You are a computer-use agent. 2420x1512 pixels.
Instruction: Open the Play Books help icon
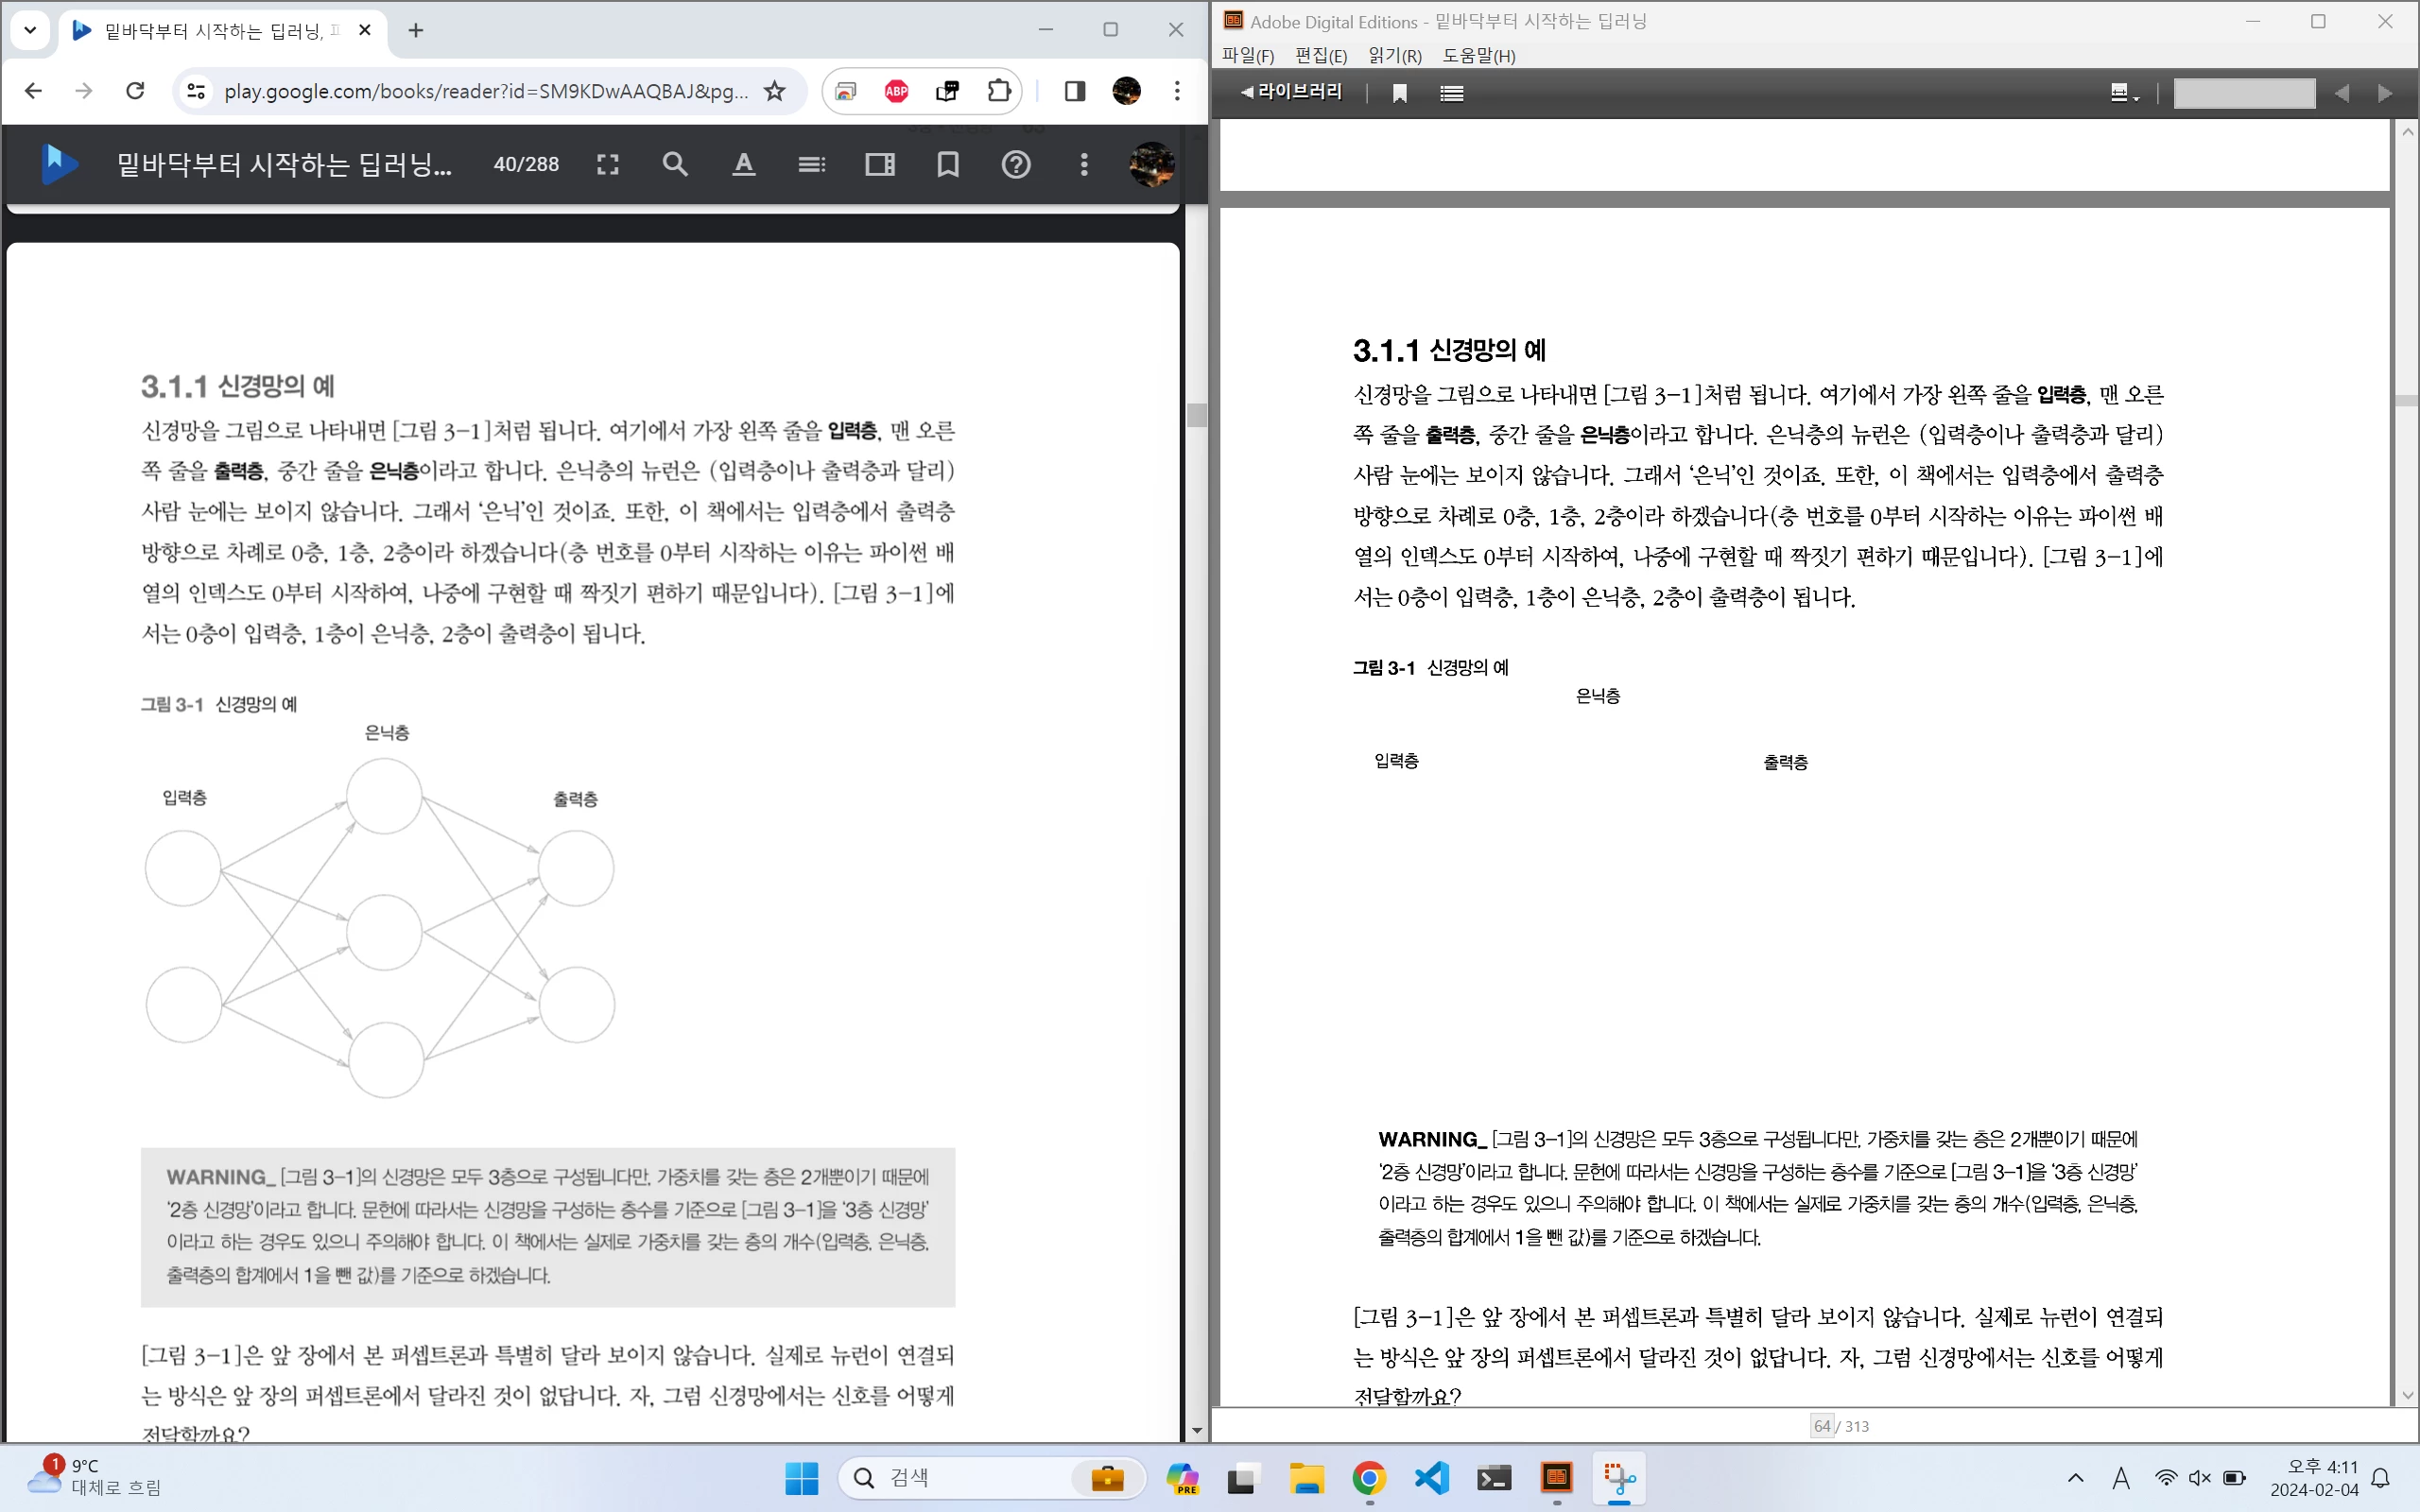point(1015,165)
